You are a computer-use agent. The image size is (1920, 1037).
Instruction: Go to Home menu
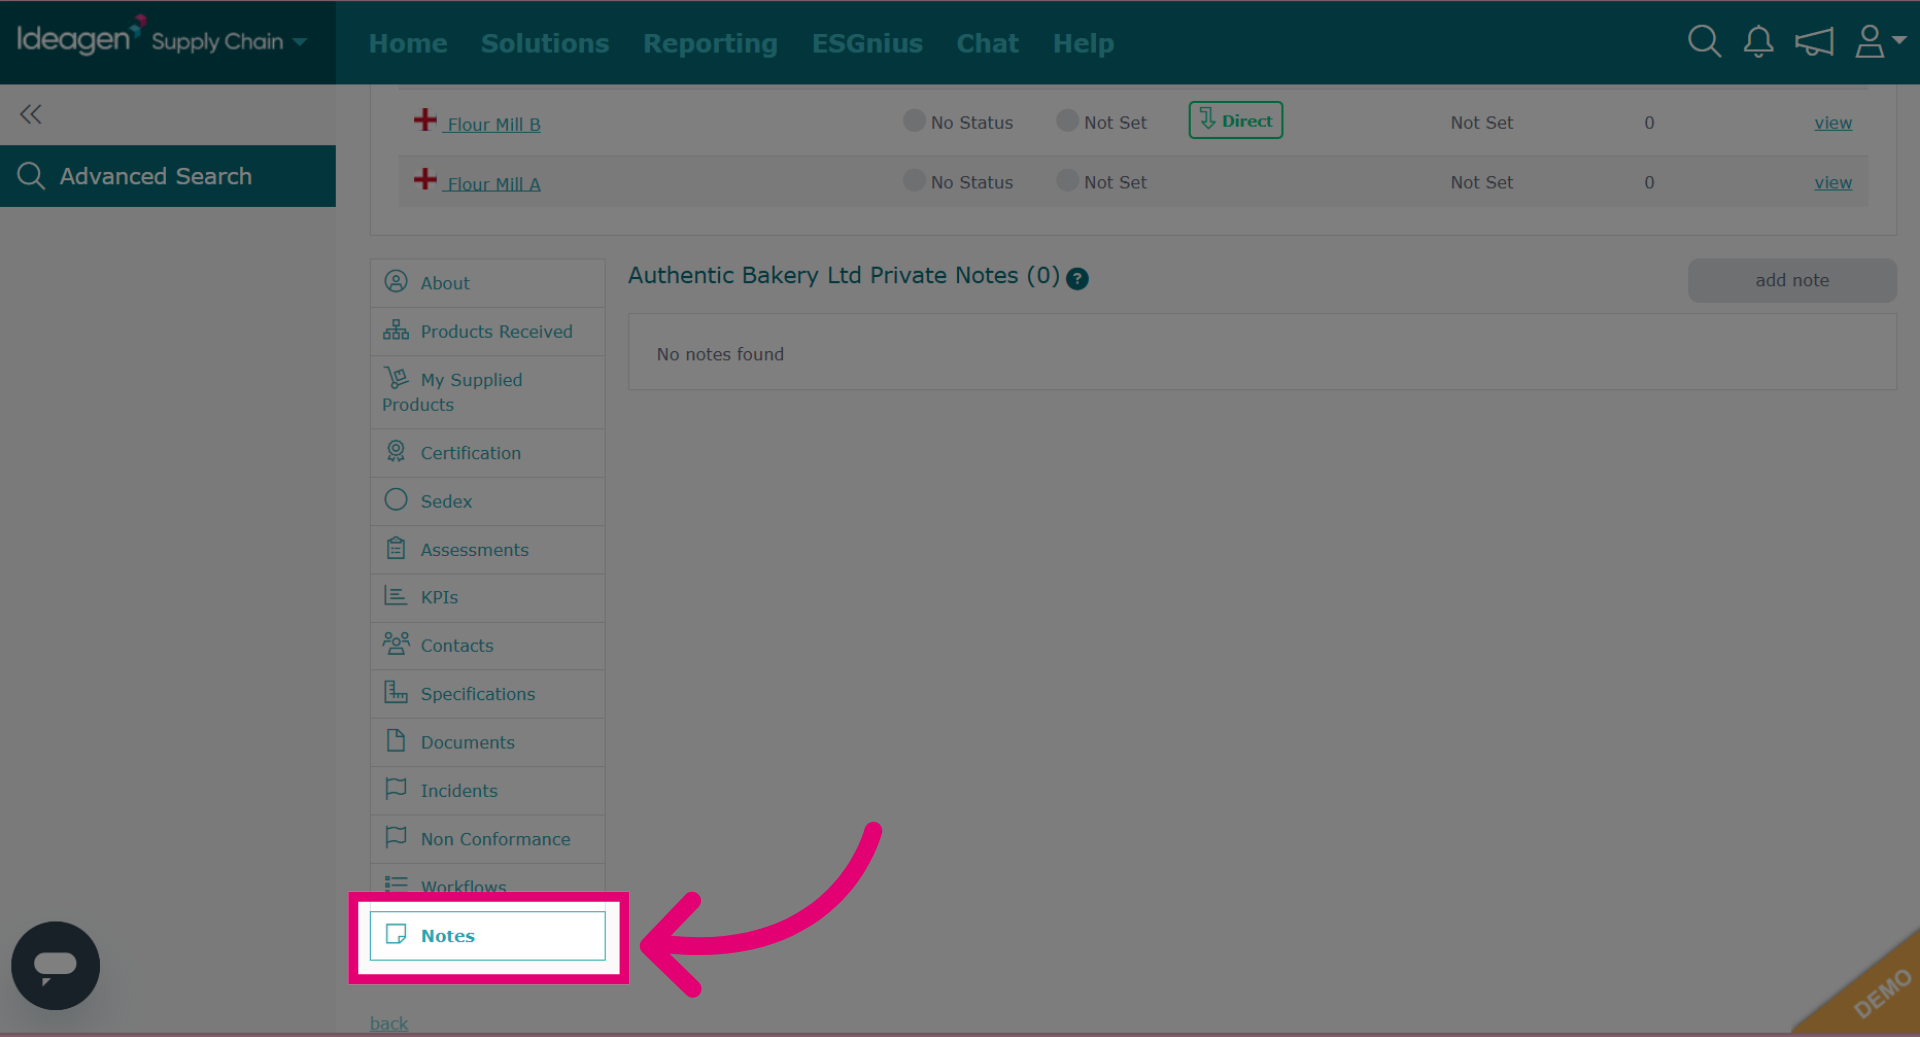[x=408, y=43]
